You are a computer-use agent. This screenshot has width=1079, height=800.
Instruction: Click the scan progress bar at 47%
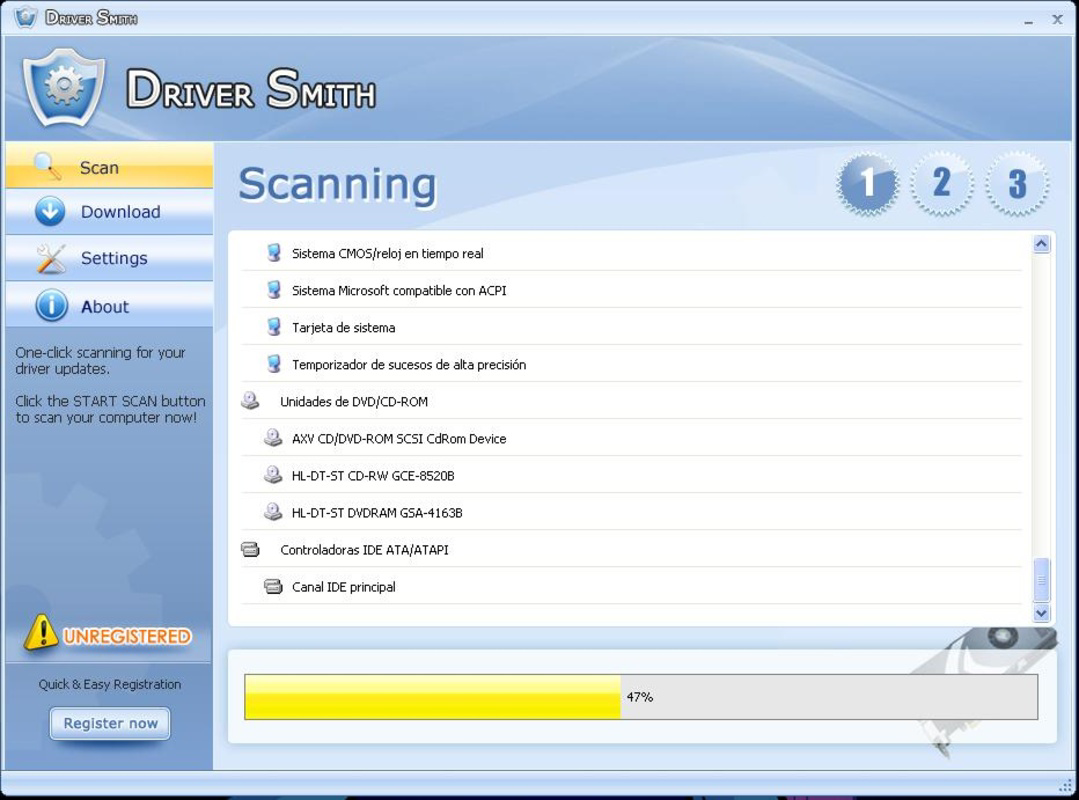coord(641,697)
